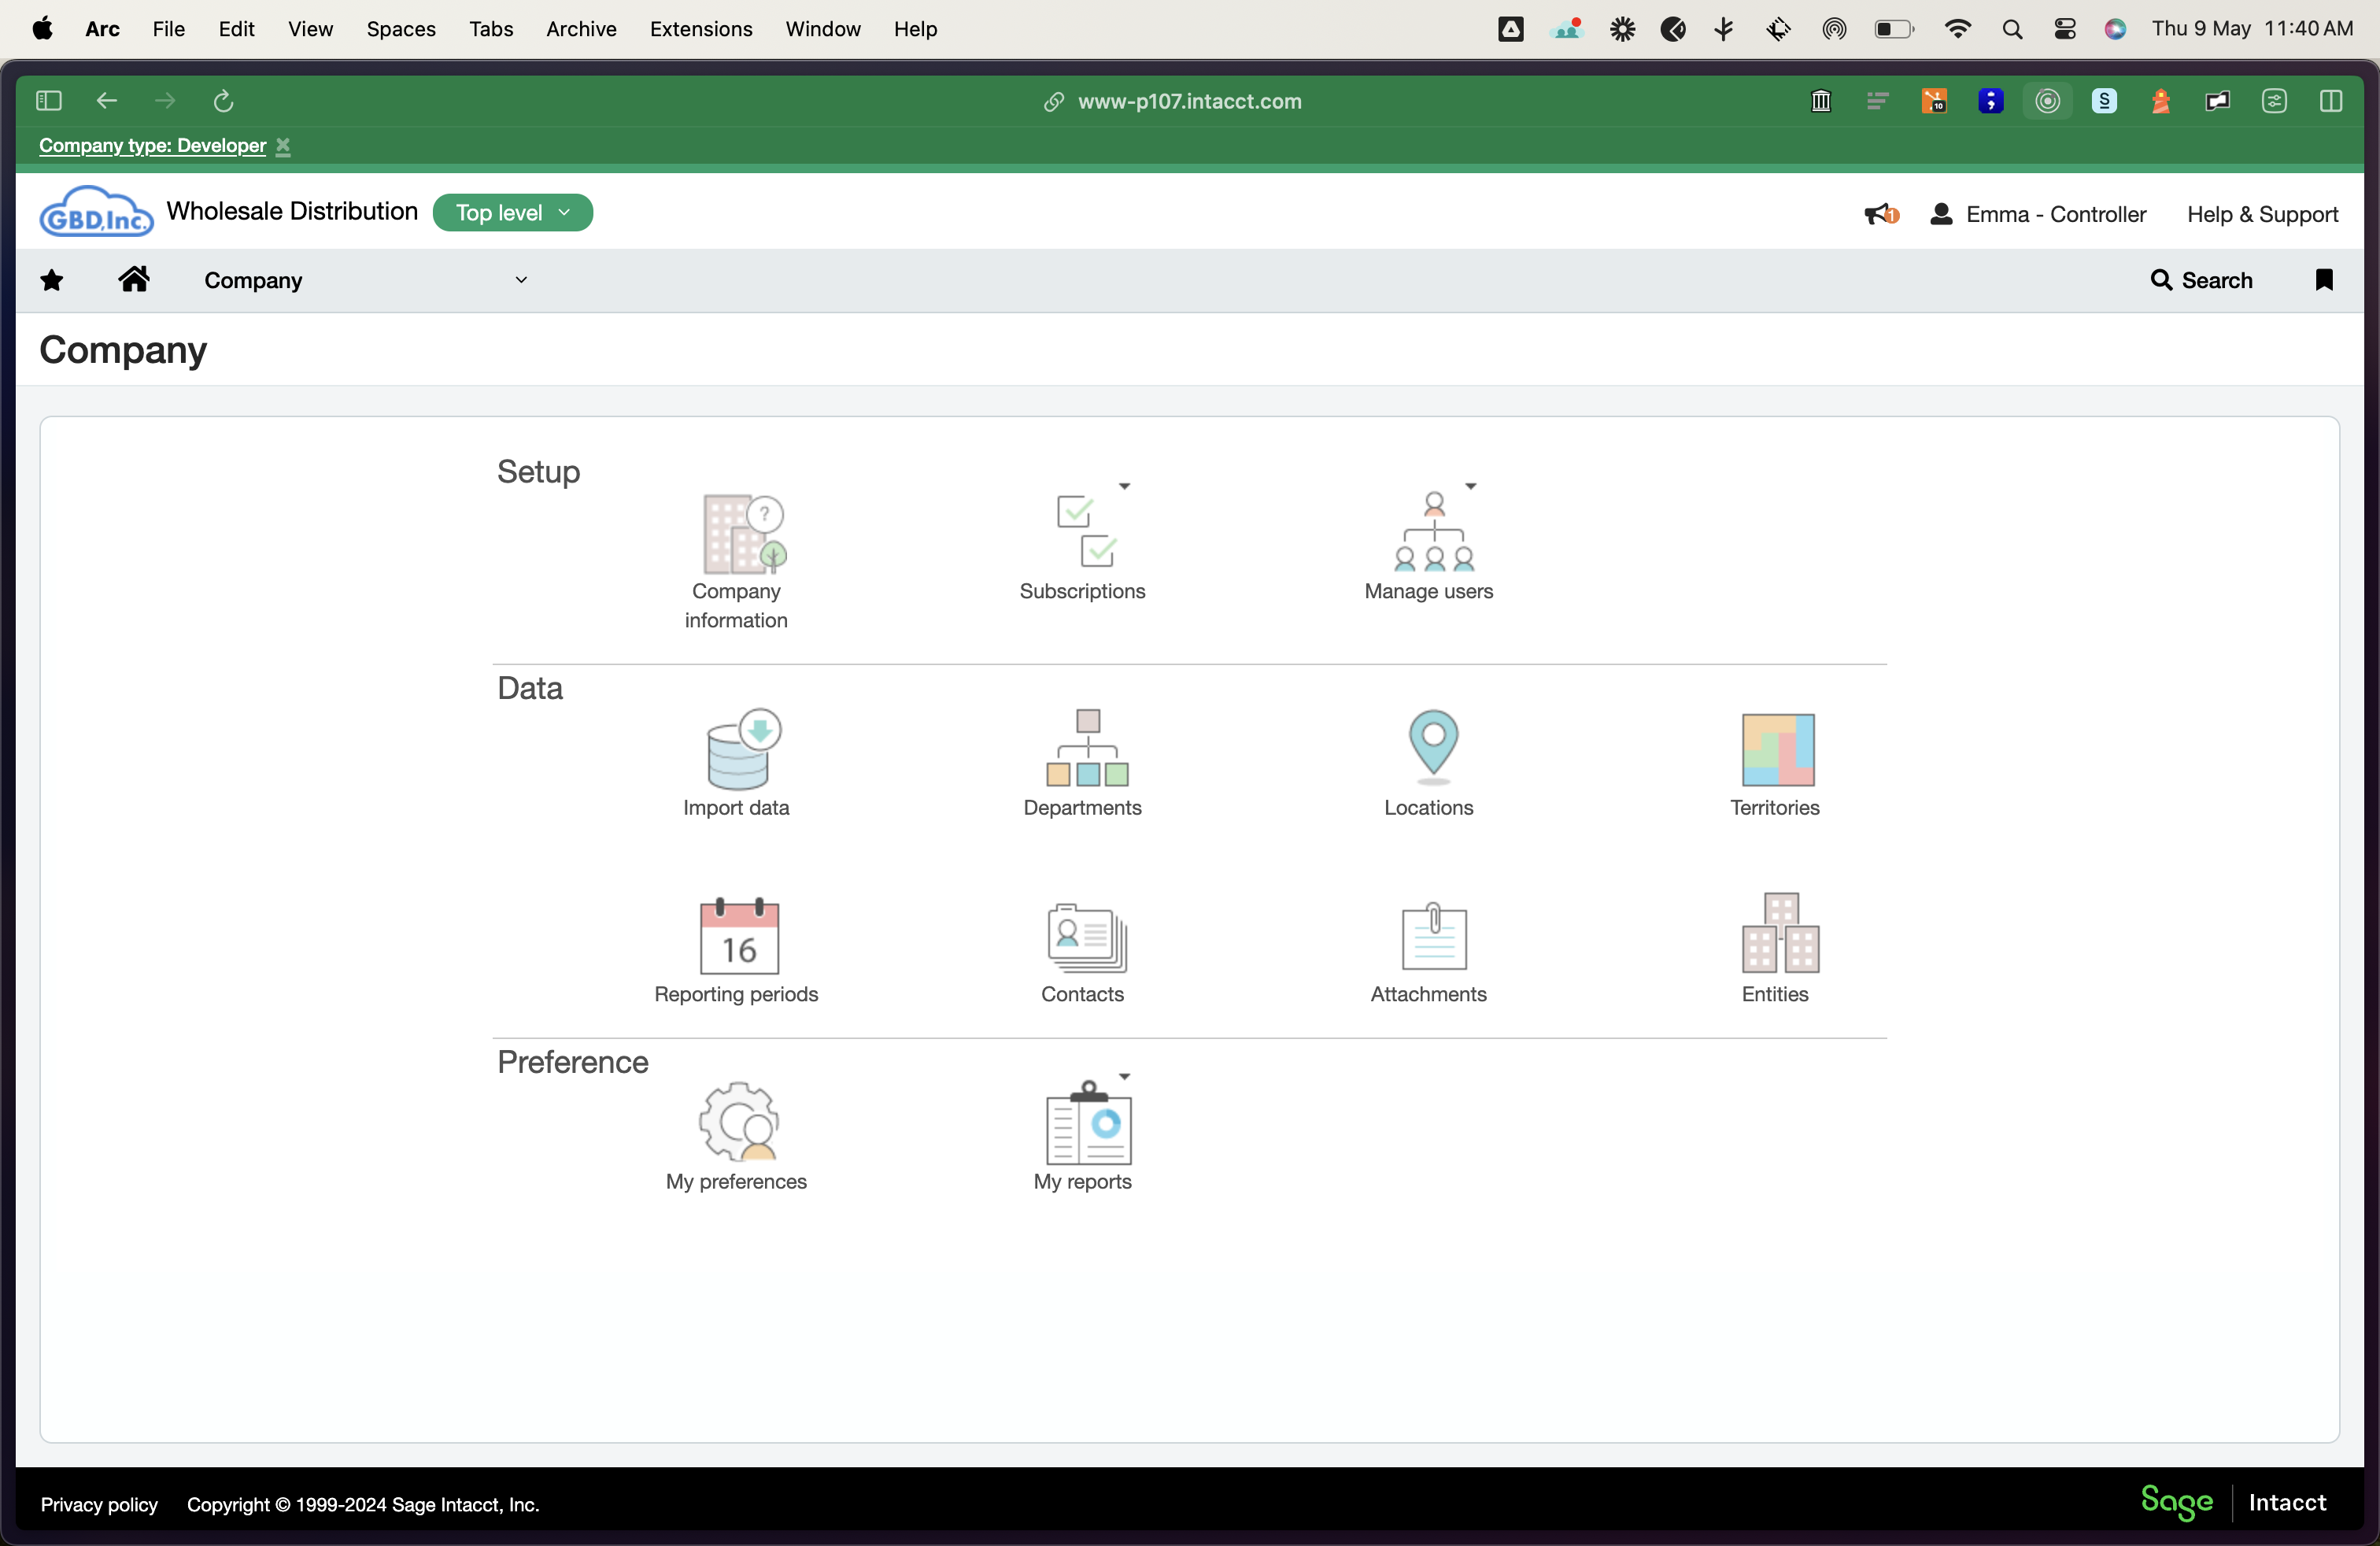The width and height of the screenshot is (2380, 1546).
Task: Open the Territories map icon
Action: click(x=1777, y=750)
